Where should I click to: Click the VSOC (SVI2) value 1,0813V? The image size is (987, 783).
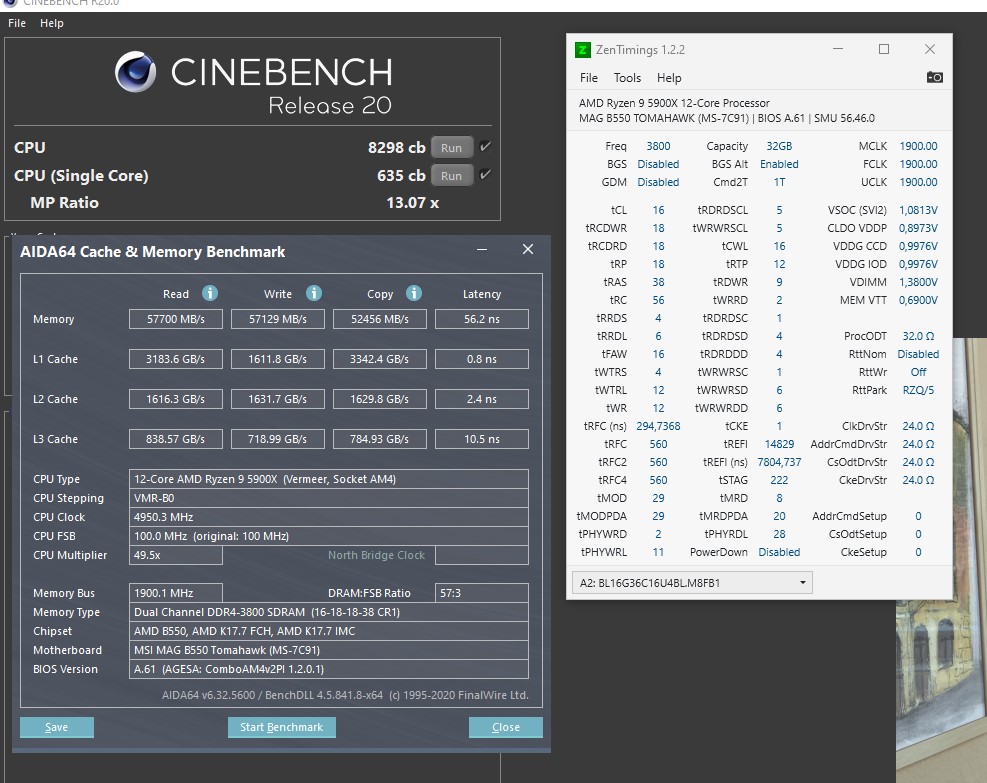918,210
